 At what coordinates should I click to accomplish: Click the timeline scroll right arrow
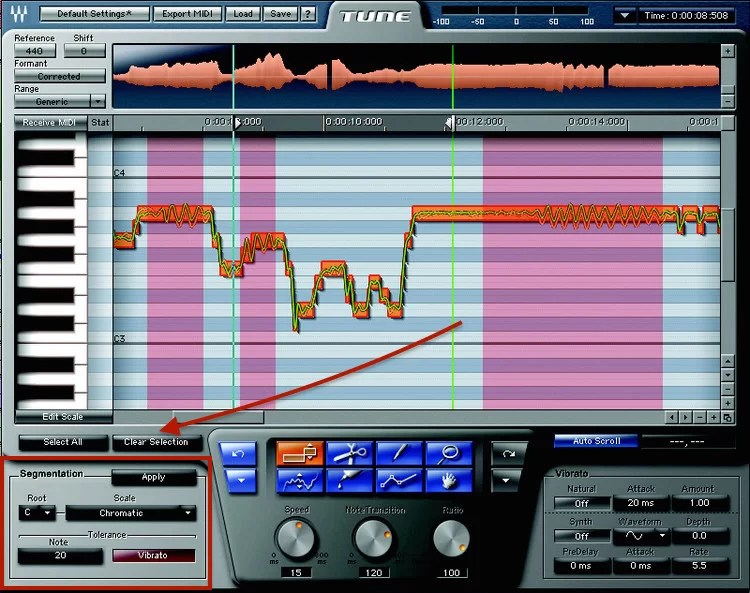click(x=686, y=417)
